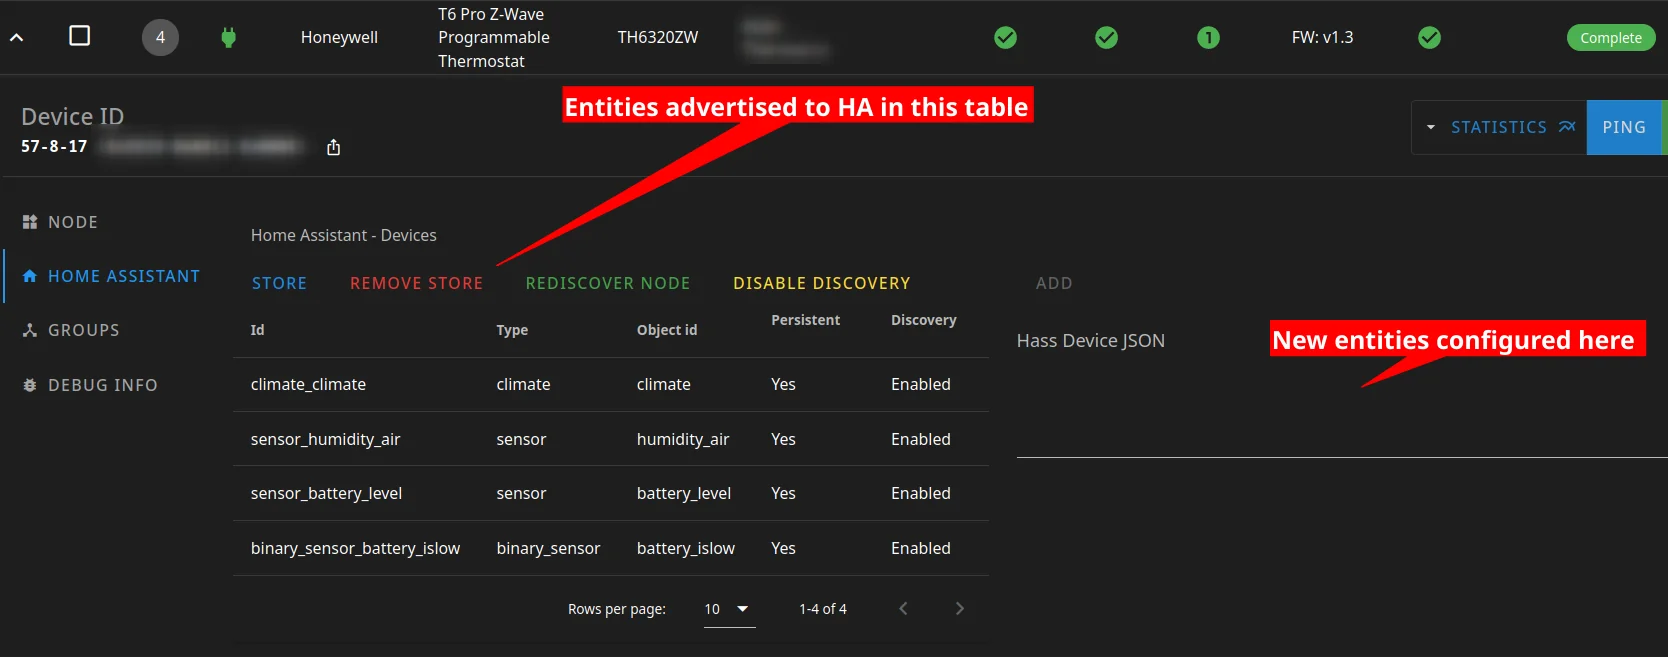Open the rows per page dropdown
Viewport: 1668px width, 658px height.
729,609
